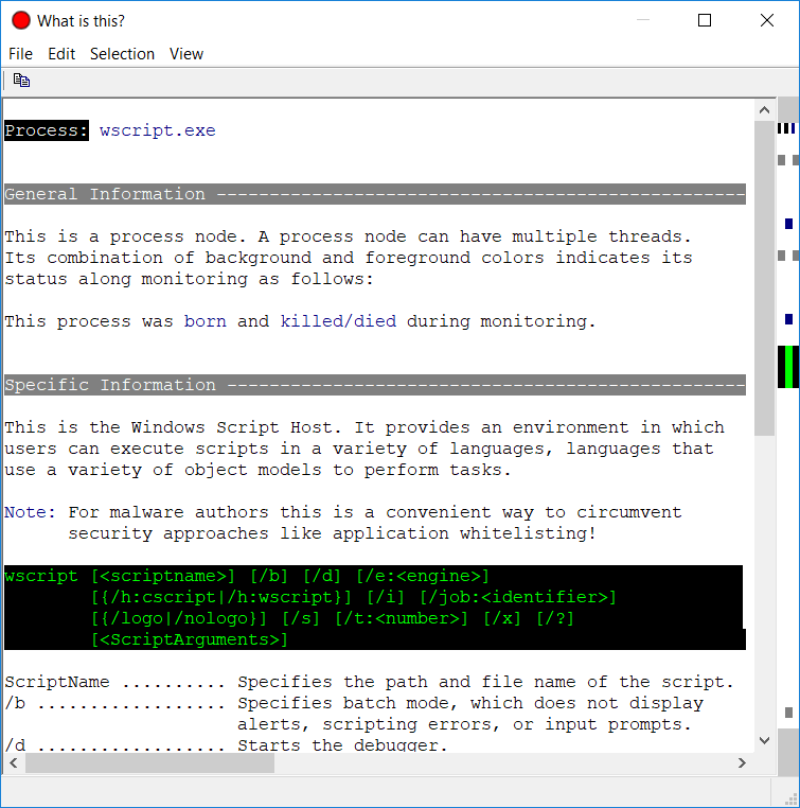Click the horizontal scrollbar right arrow
The image size is (800, 808).
pos(742,763)
